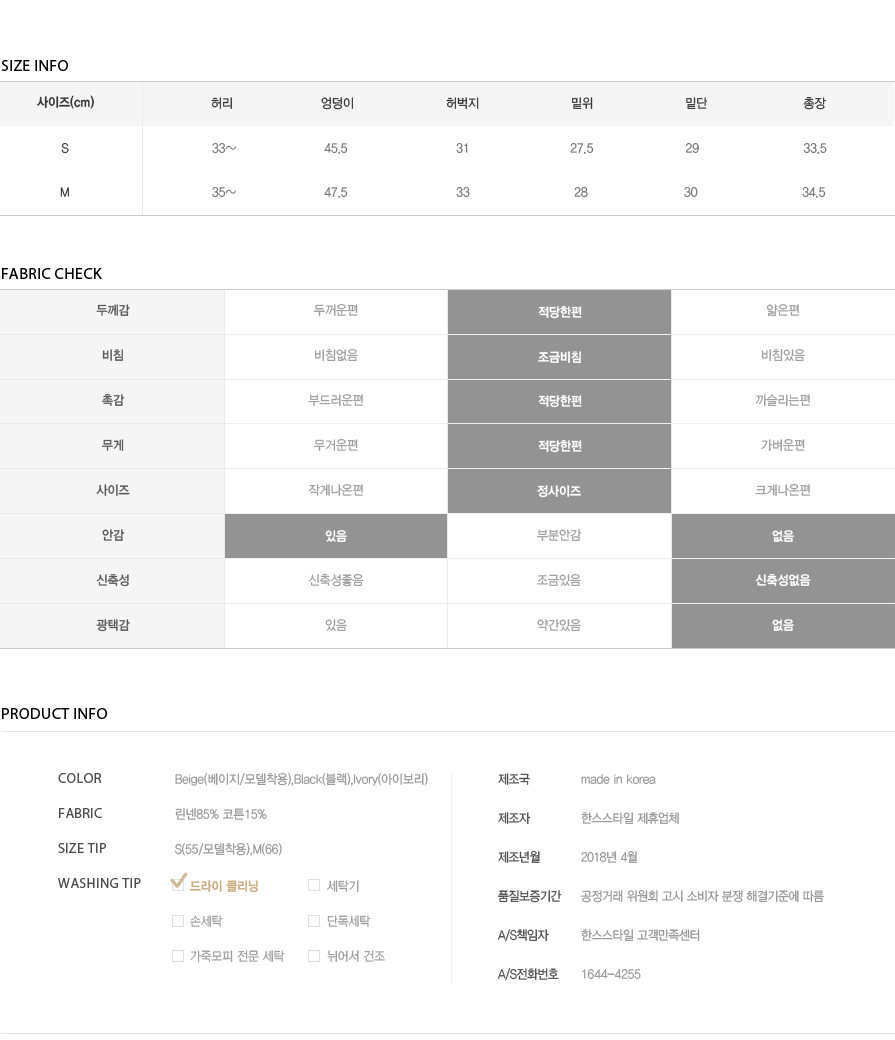The image size is (895, 1040).
Task: Click the 광택감 row label
Action: 112,625
